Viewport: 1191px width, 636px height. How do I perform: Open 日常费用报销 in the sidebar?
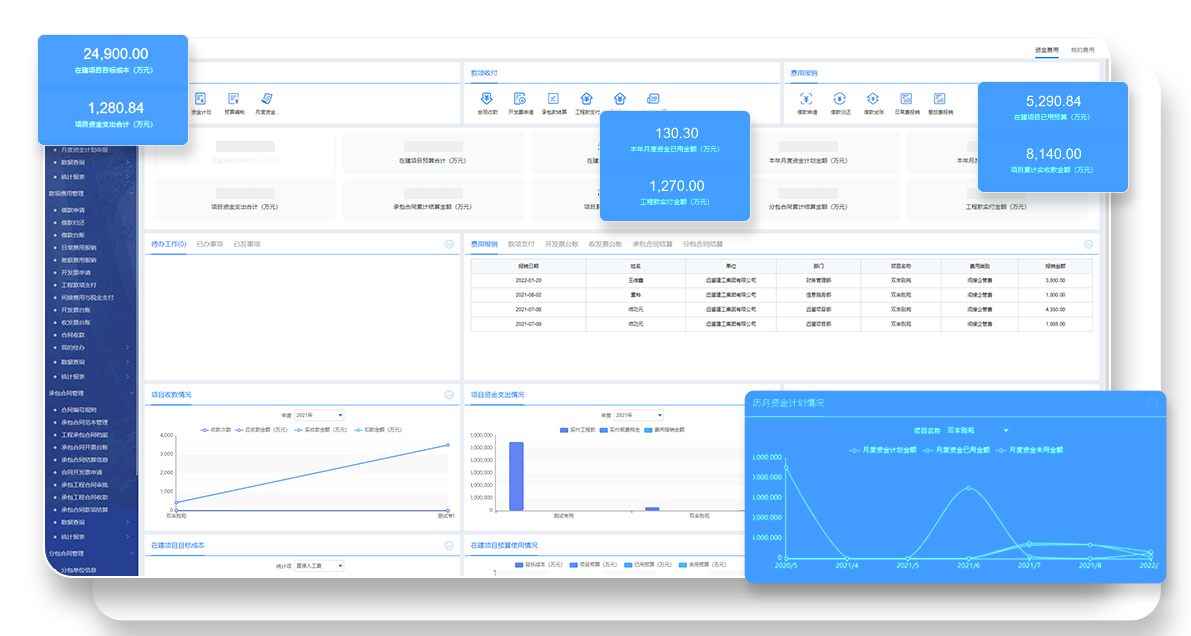point(79,247)
